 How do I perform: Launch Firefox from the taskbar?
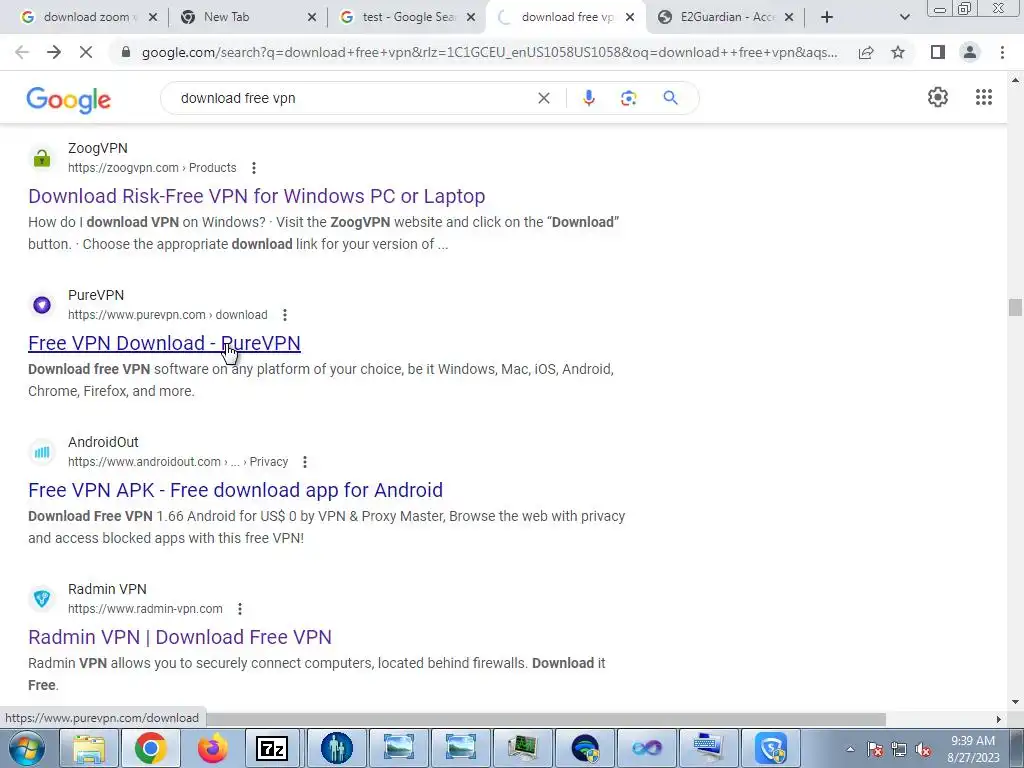click(x=212, y=748)
